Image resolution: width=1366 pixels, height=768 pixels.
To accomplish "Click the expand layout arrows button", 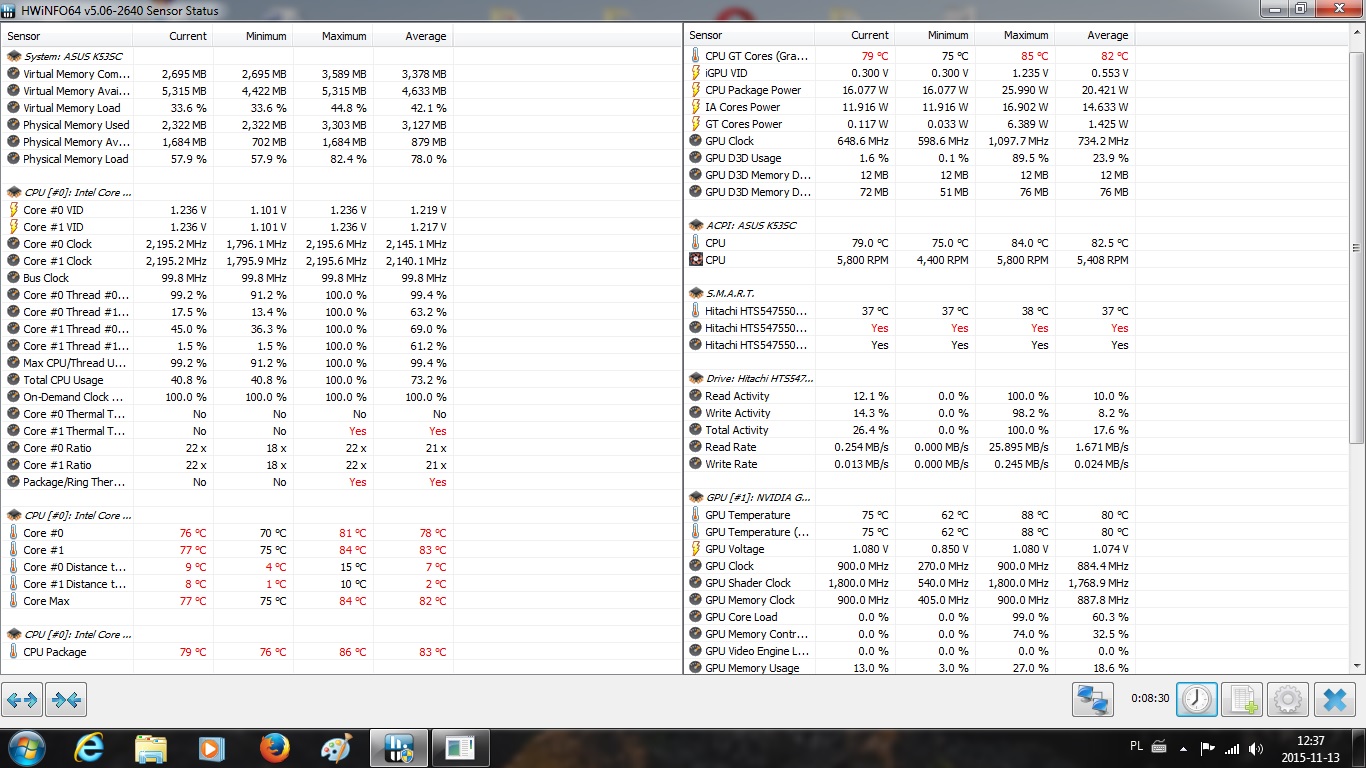I will 22,700.
